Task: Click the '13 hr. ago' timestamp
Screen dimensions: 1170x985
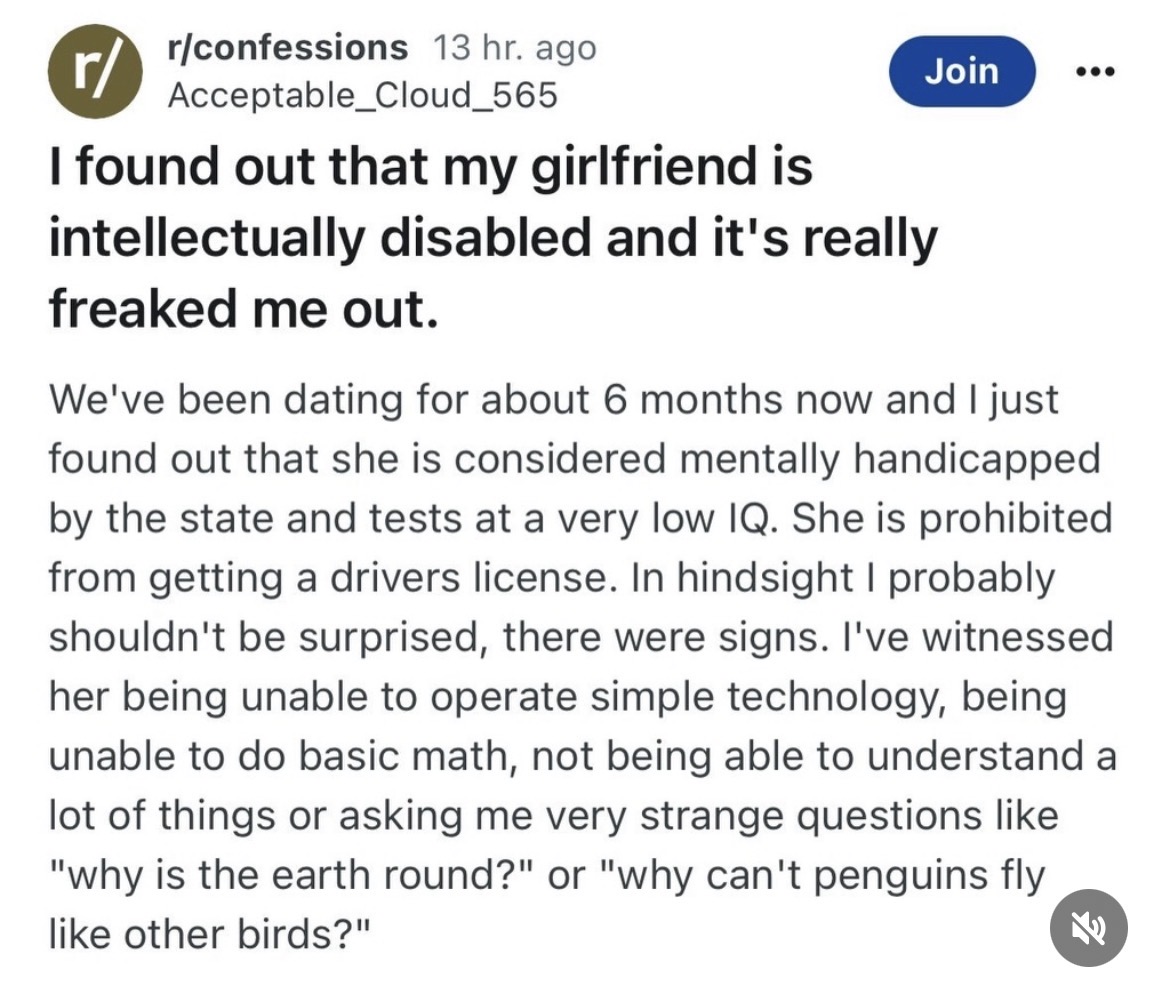Action: [515, 47]
